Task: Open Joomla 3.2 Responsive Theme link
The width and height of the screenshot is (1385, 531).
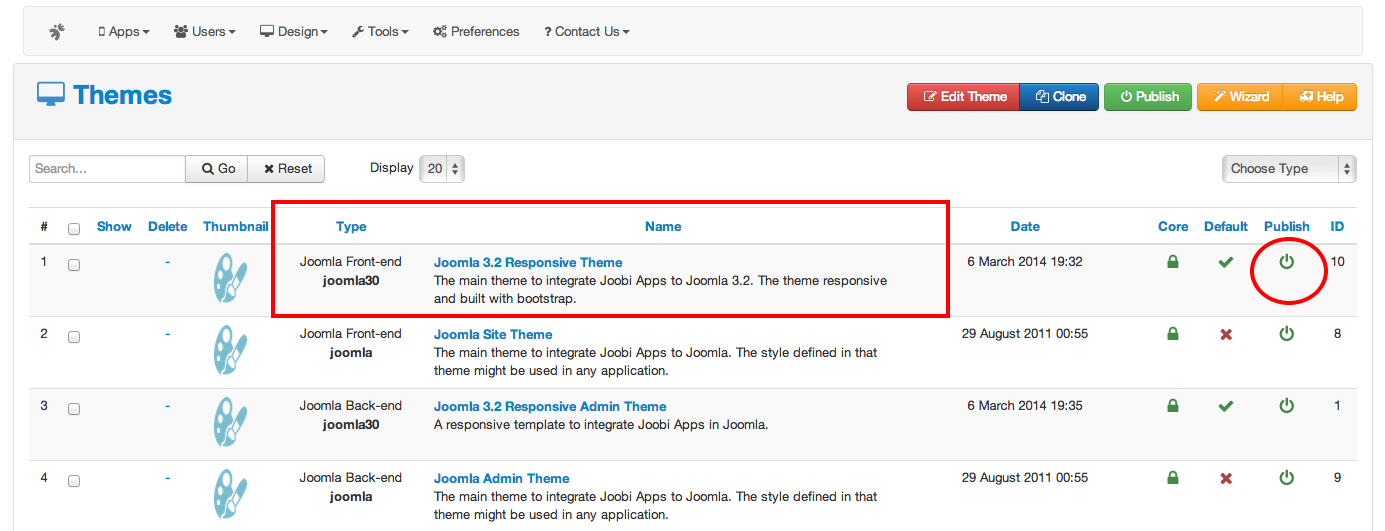Action: [528, 262]
